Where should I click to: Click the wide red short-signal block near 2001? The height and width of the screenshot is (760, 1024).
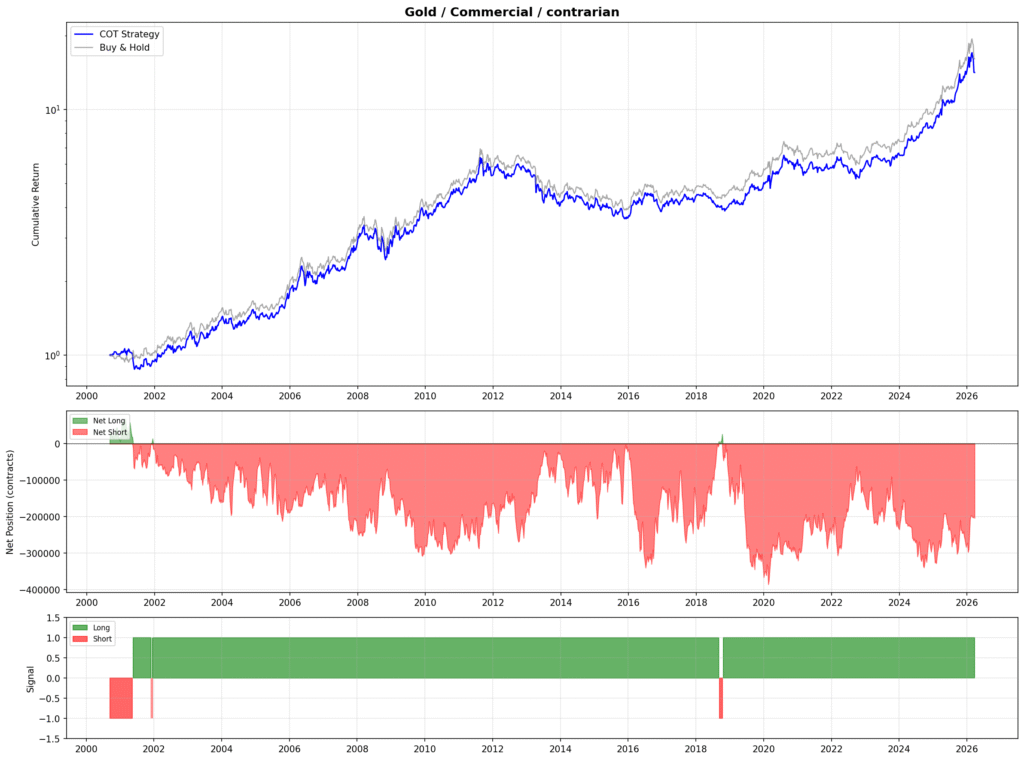coord(121,698)
